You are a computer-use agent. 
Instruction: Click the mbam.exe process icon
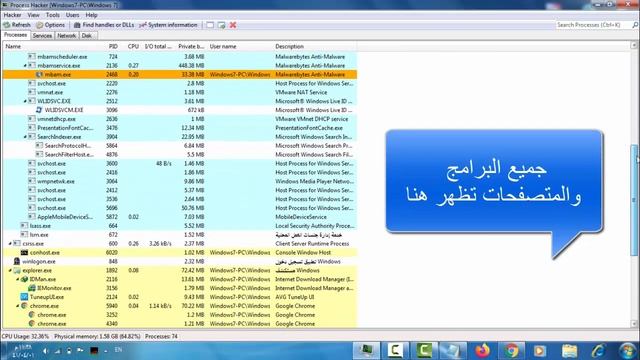click(x=39, y=75)
